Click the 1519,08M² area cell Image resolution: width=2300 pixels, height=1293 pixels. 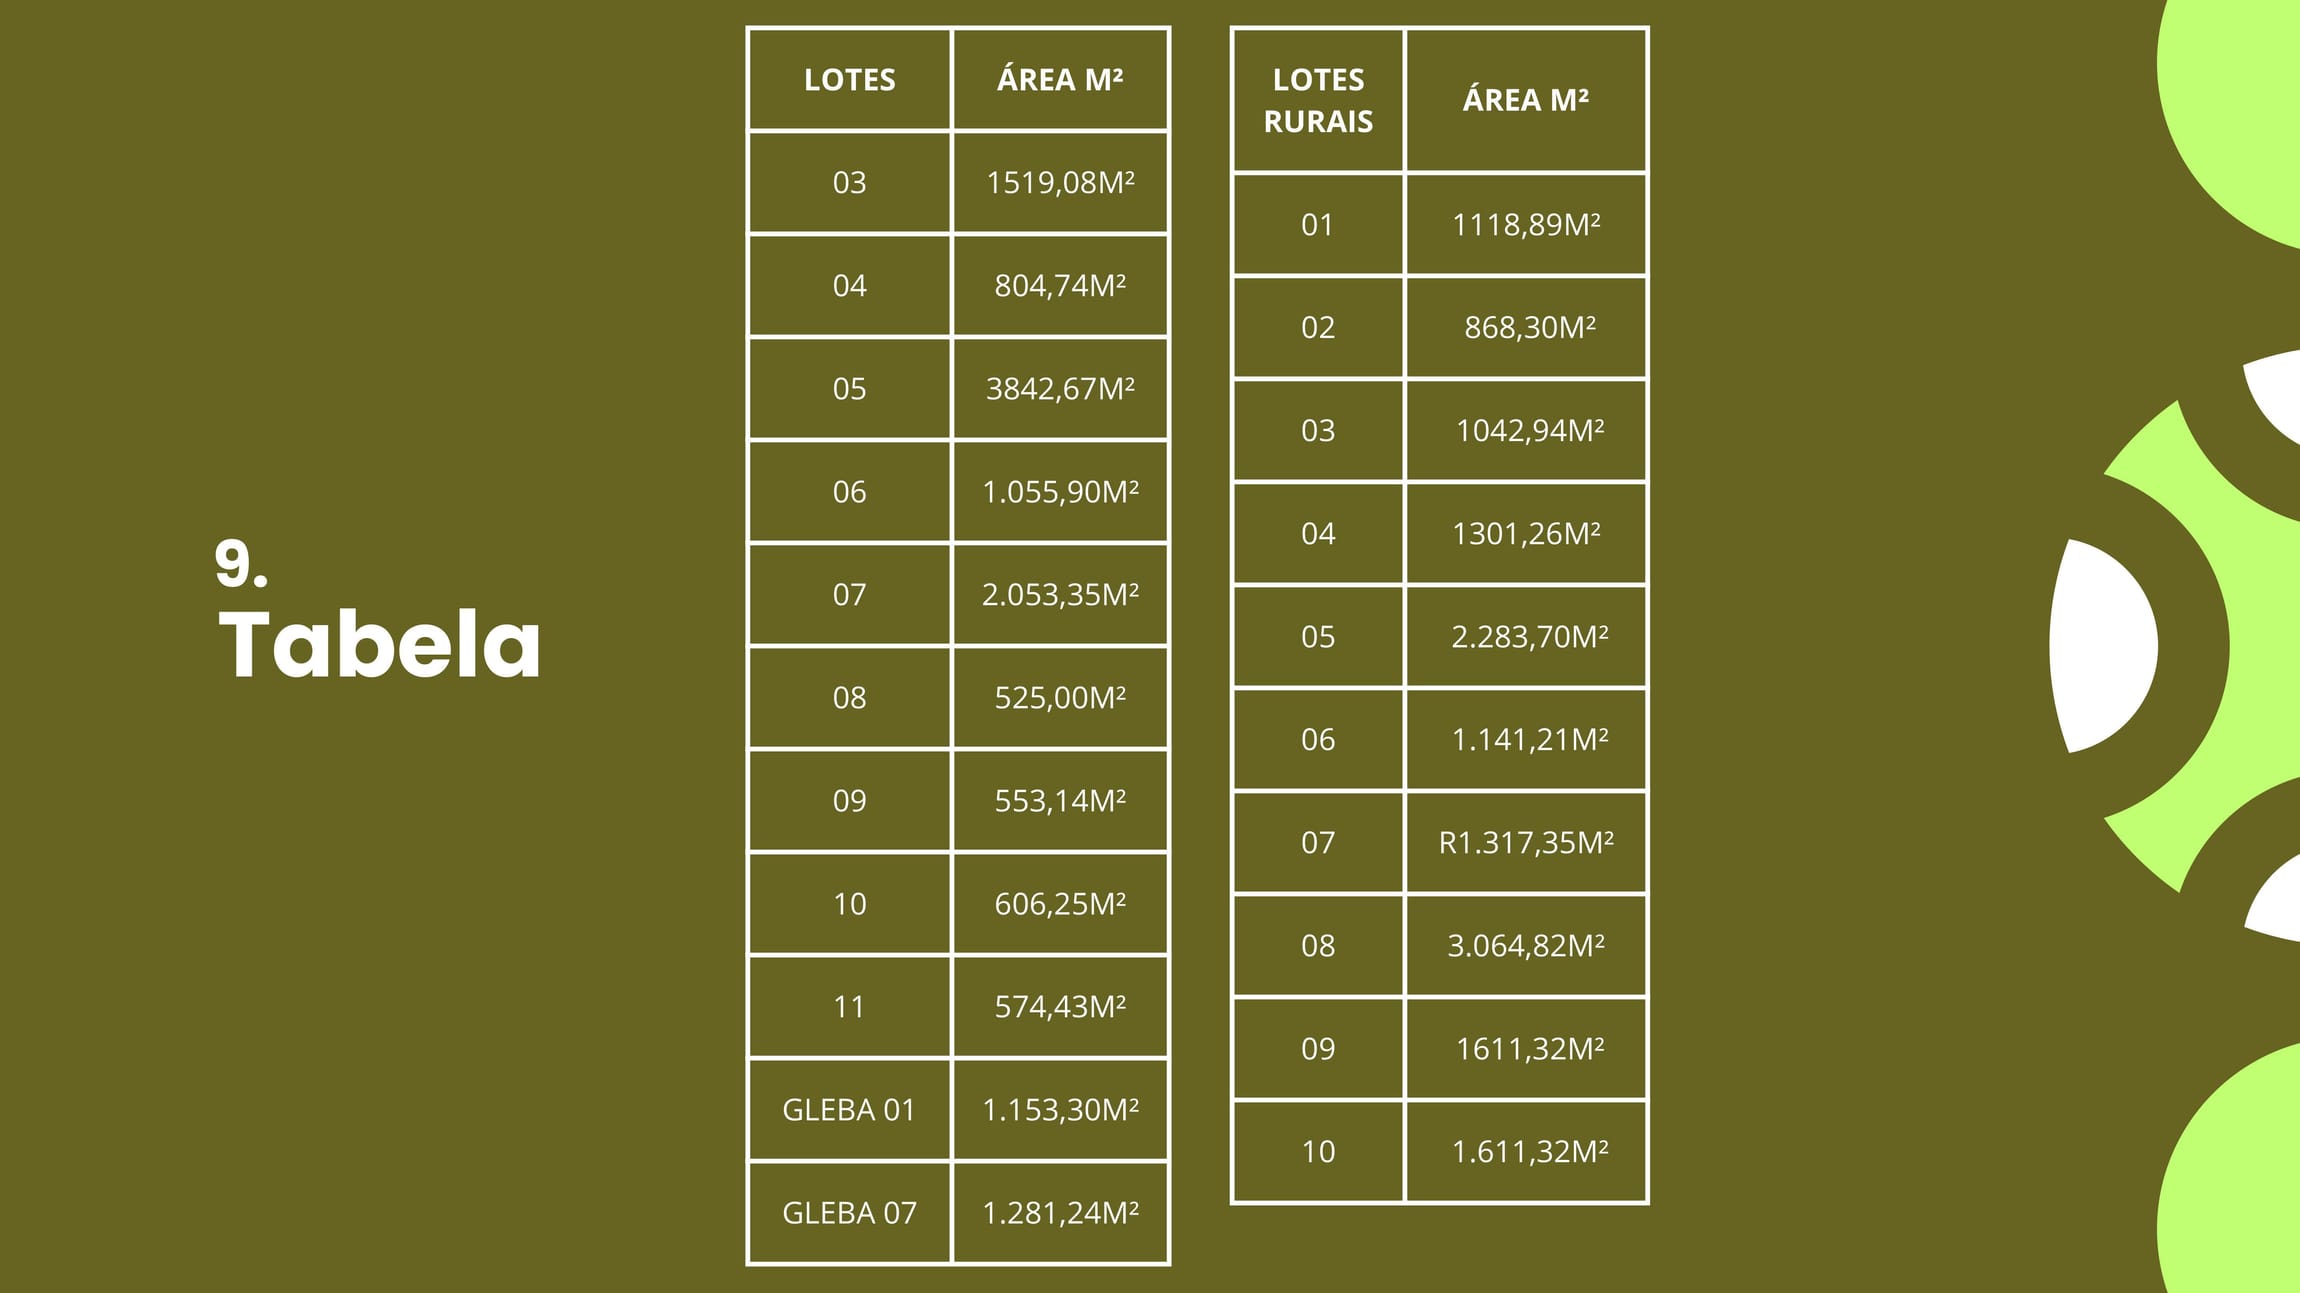pos(1060,183)
